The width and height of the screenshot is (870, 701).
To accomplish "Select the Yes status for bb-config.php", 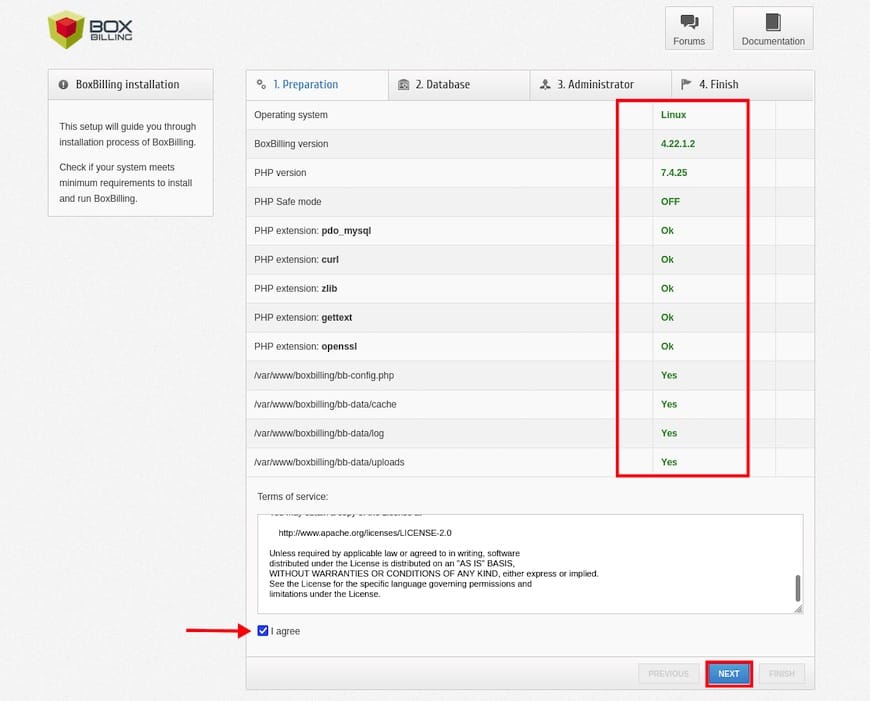I will [x=669, y=375].
